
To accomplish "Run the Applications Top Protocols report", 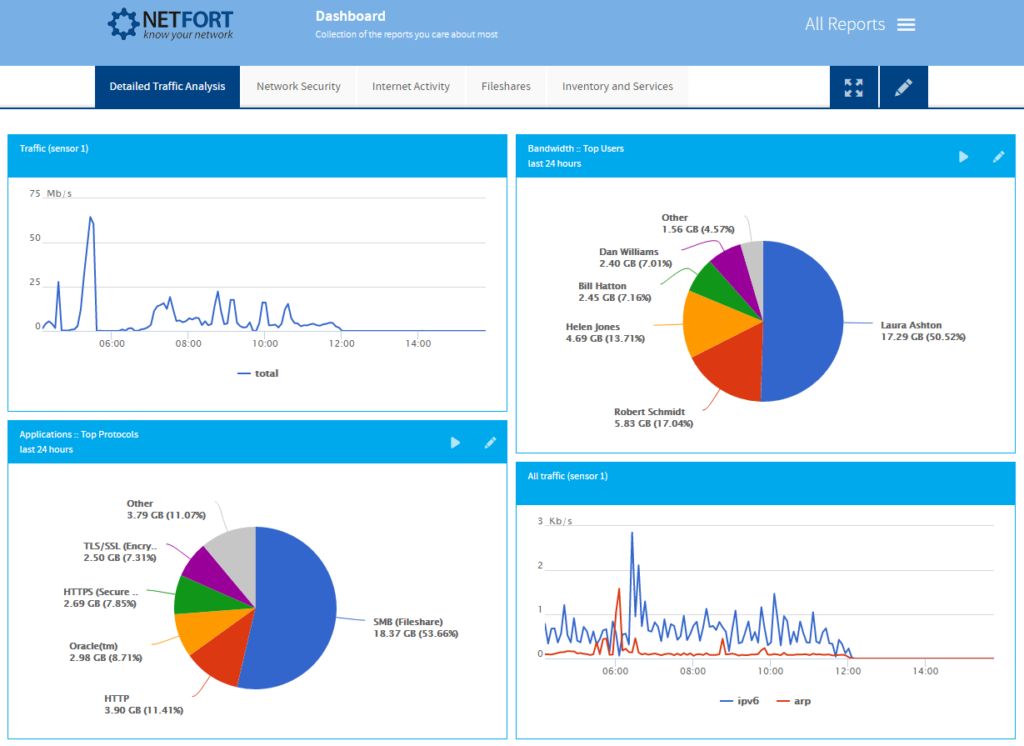I will pyautogui.click(x=455, y=442).
